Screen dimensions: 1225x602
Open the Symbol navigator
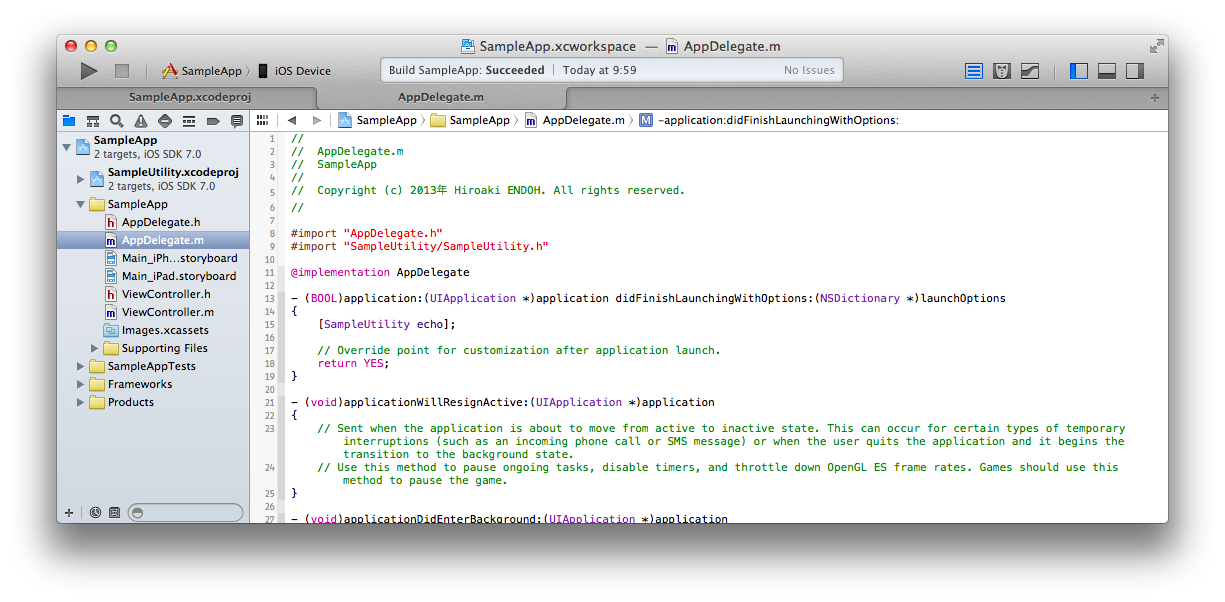[x=93, y=121]
